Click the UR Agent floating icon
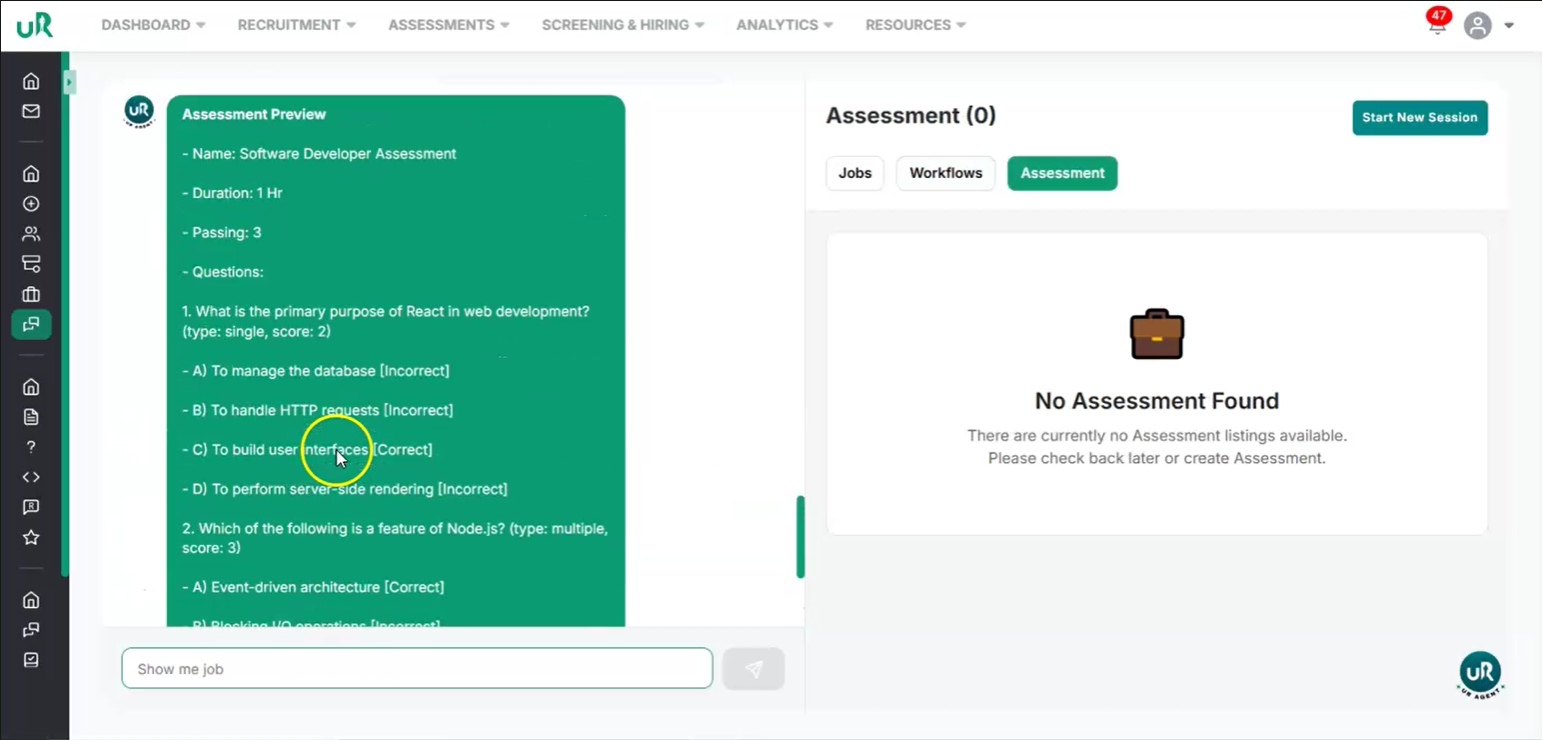Viewport: 1542px width, 740px height. pyautogui.click(x=1480, y=673)
